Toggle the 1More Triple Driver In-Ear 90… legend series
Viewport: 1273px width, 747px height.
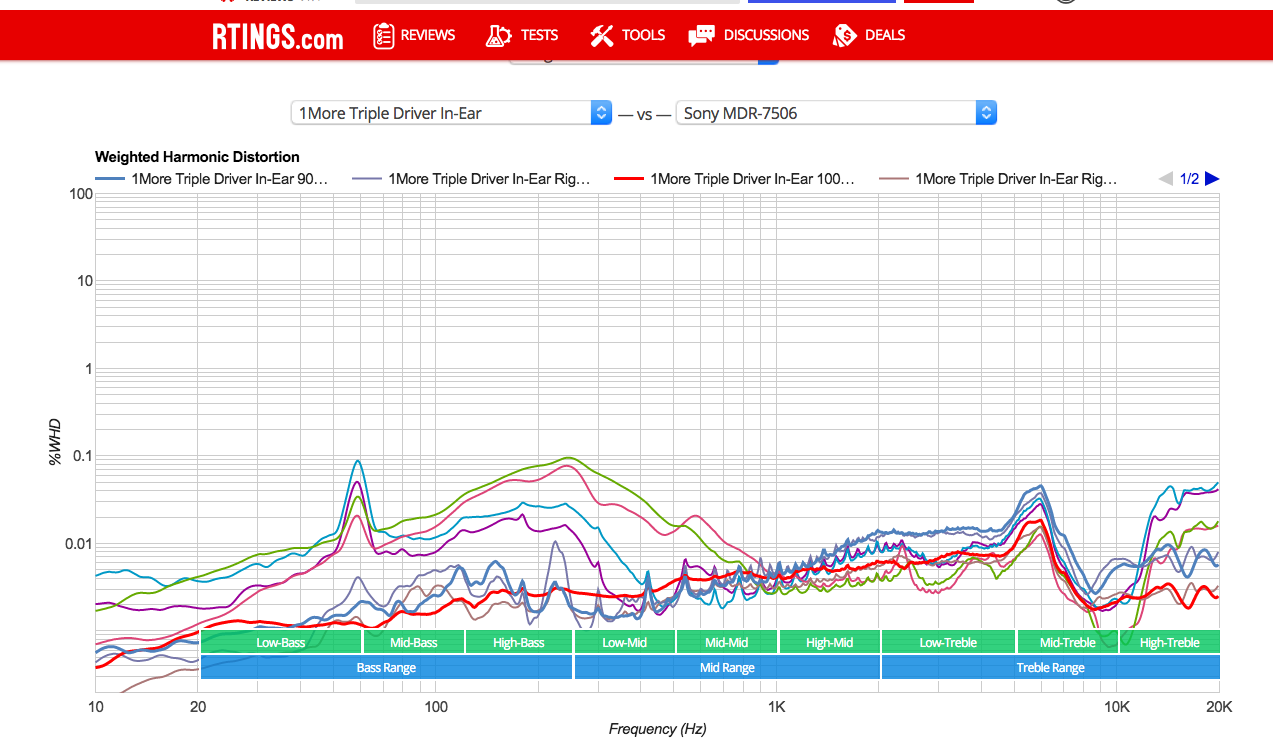[x=211, y=179]
